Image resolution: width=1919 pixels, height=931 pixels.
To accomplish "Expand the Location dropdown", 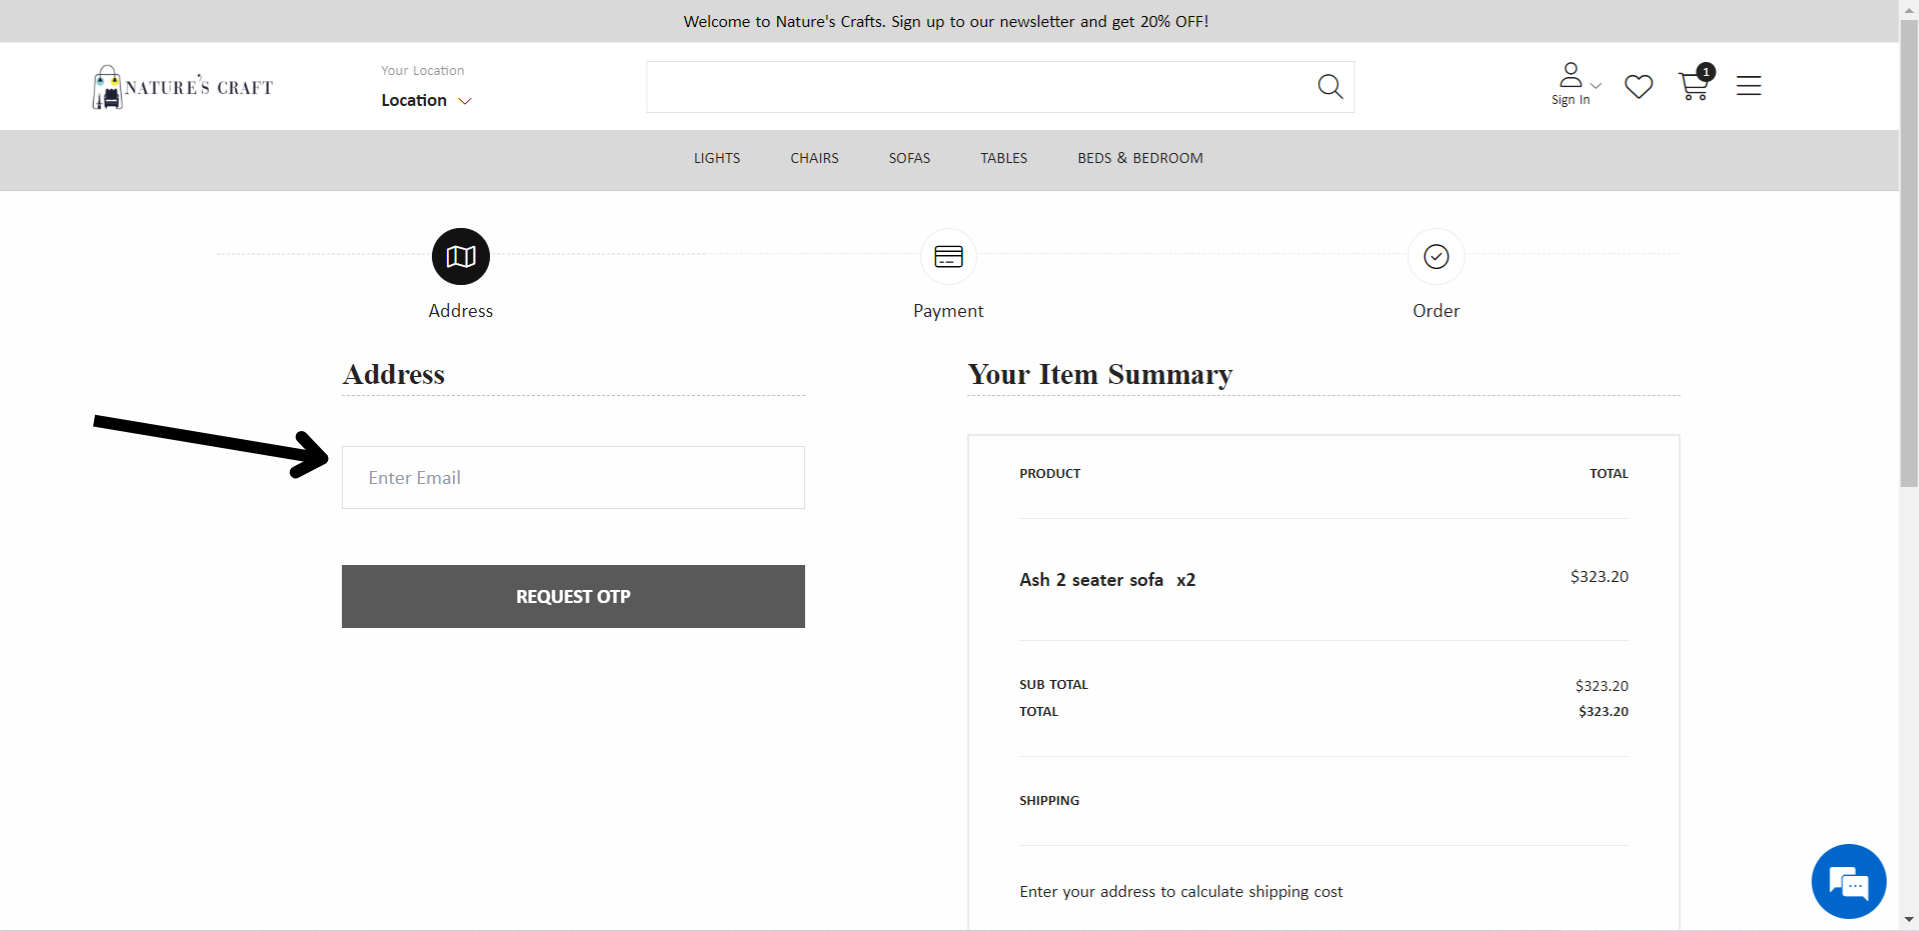I will (x=426, y=100).
